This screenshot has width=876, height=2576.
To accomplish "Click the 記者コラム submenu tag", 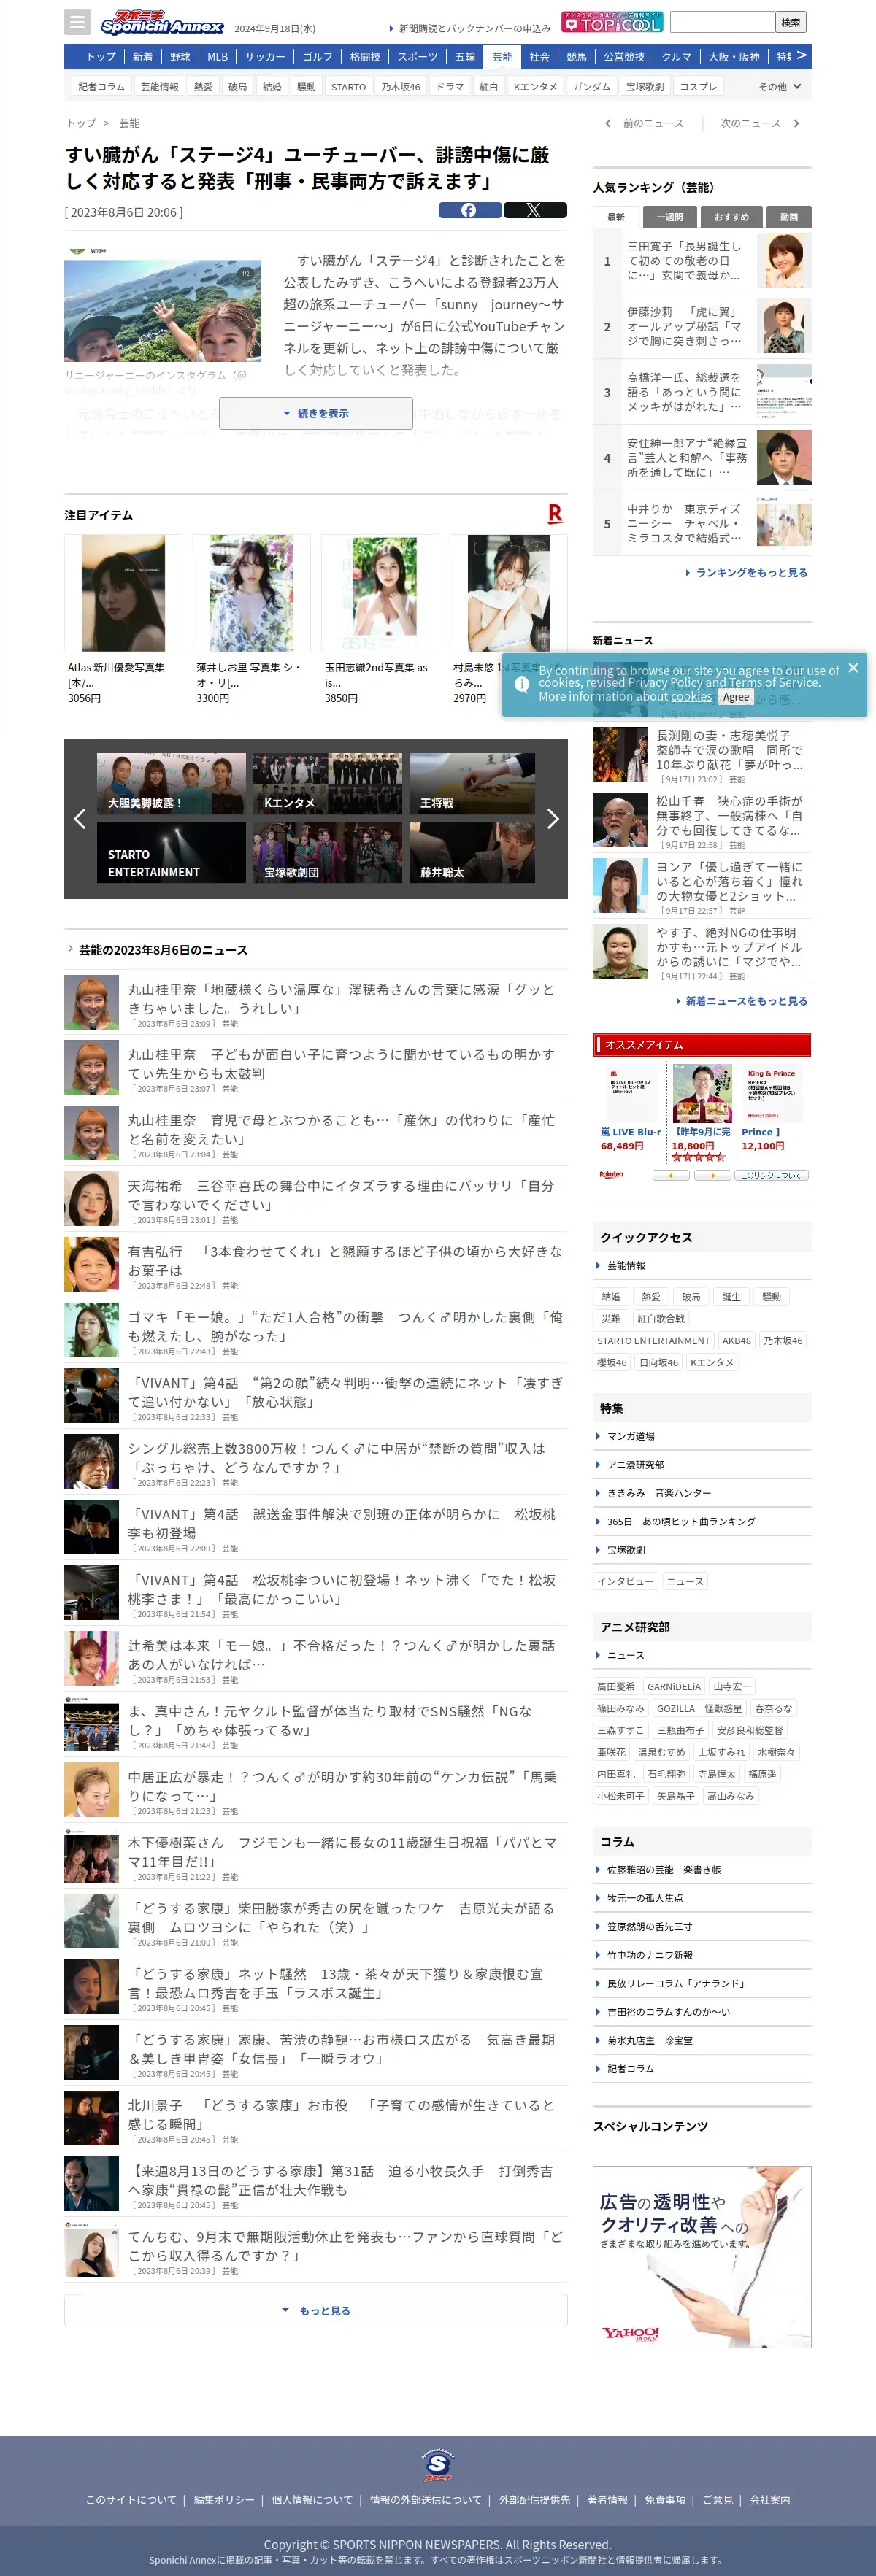I will (x=102, y=87).
